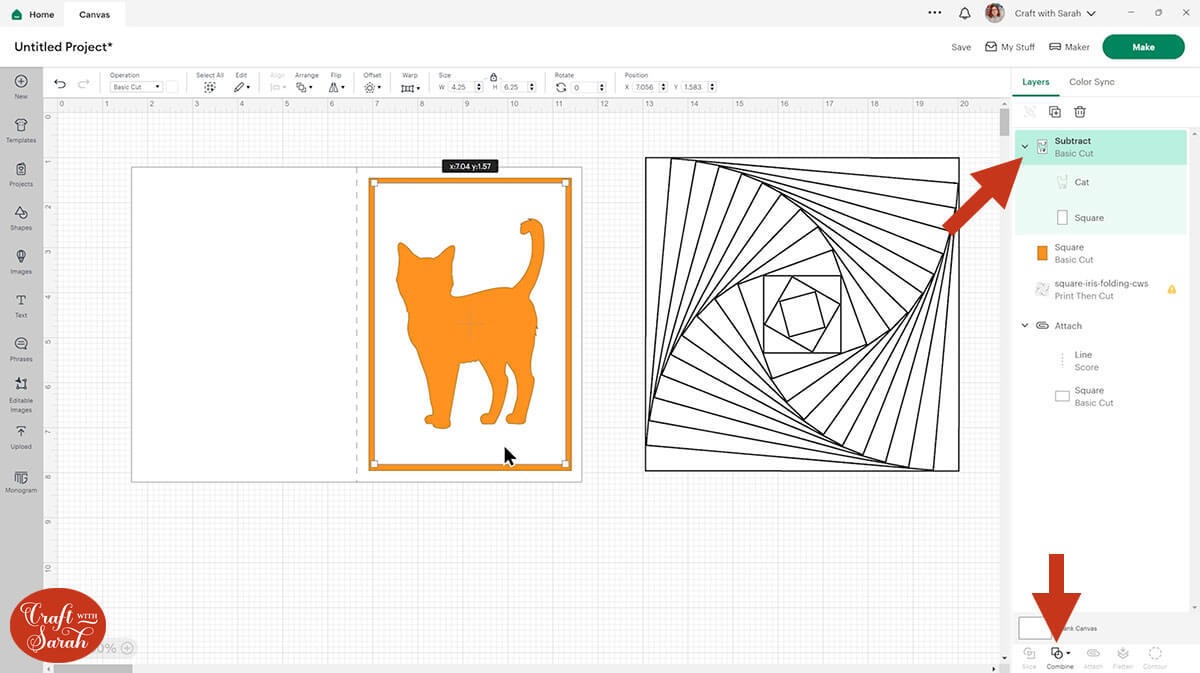This screenshot has width=1200, height=673.
Task: Select the Text tool
Action: 21,304
